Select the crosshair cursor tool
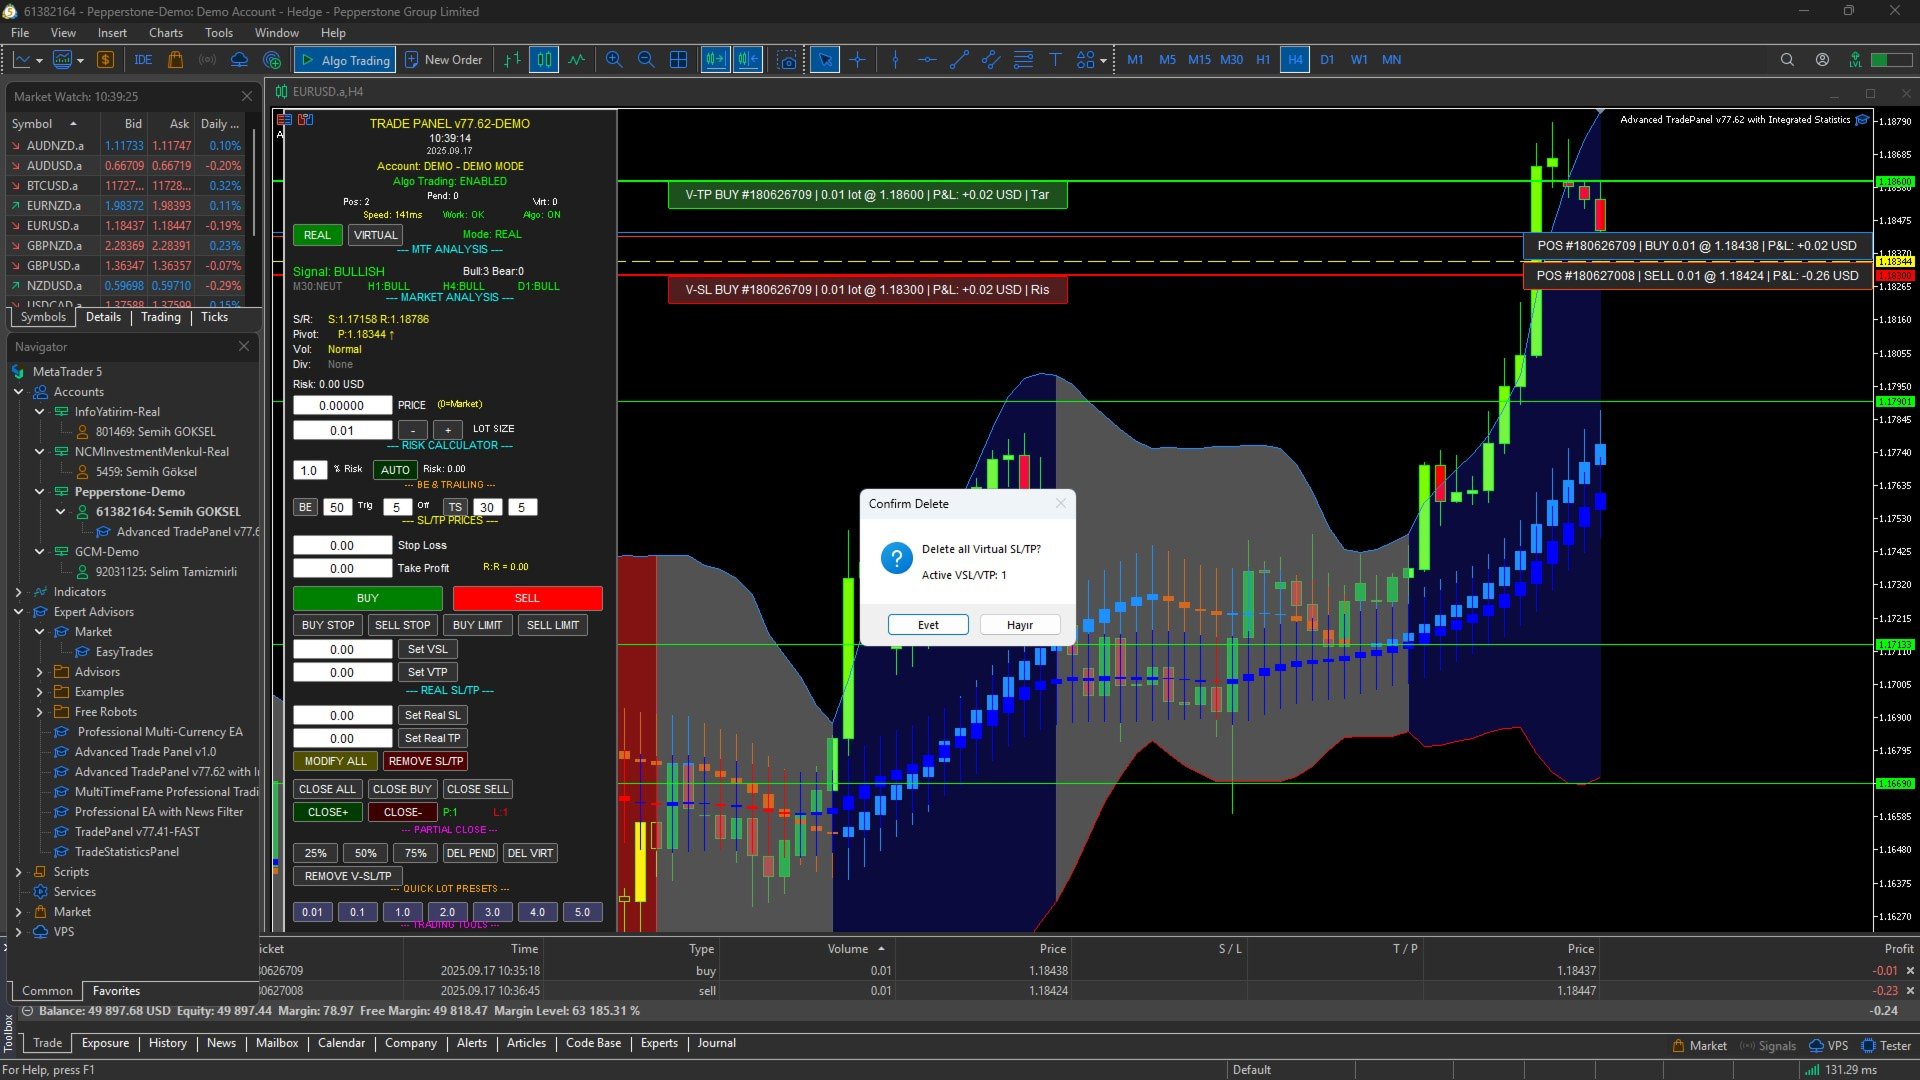Image resolution: width=1920 pixels, height=1080 pixels. pos(858,60)
